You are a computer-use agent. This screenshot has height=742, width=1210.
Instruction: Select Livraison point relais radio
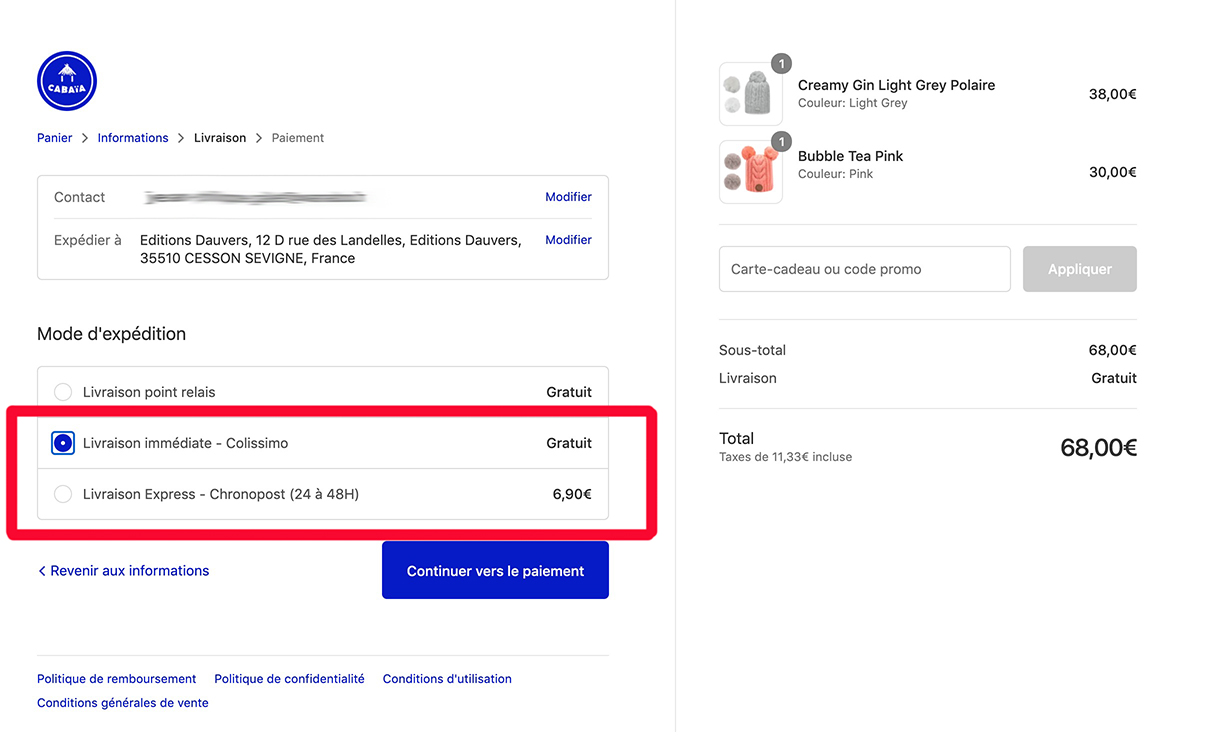click(x=63, y=392)
